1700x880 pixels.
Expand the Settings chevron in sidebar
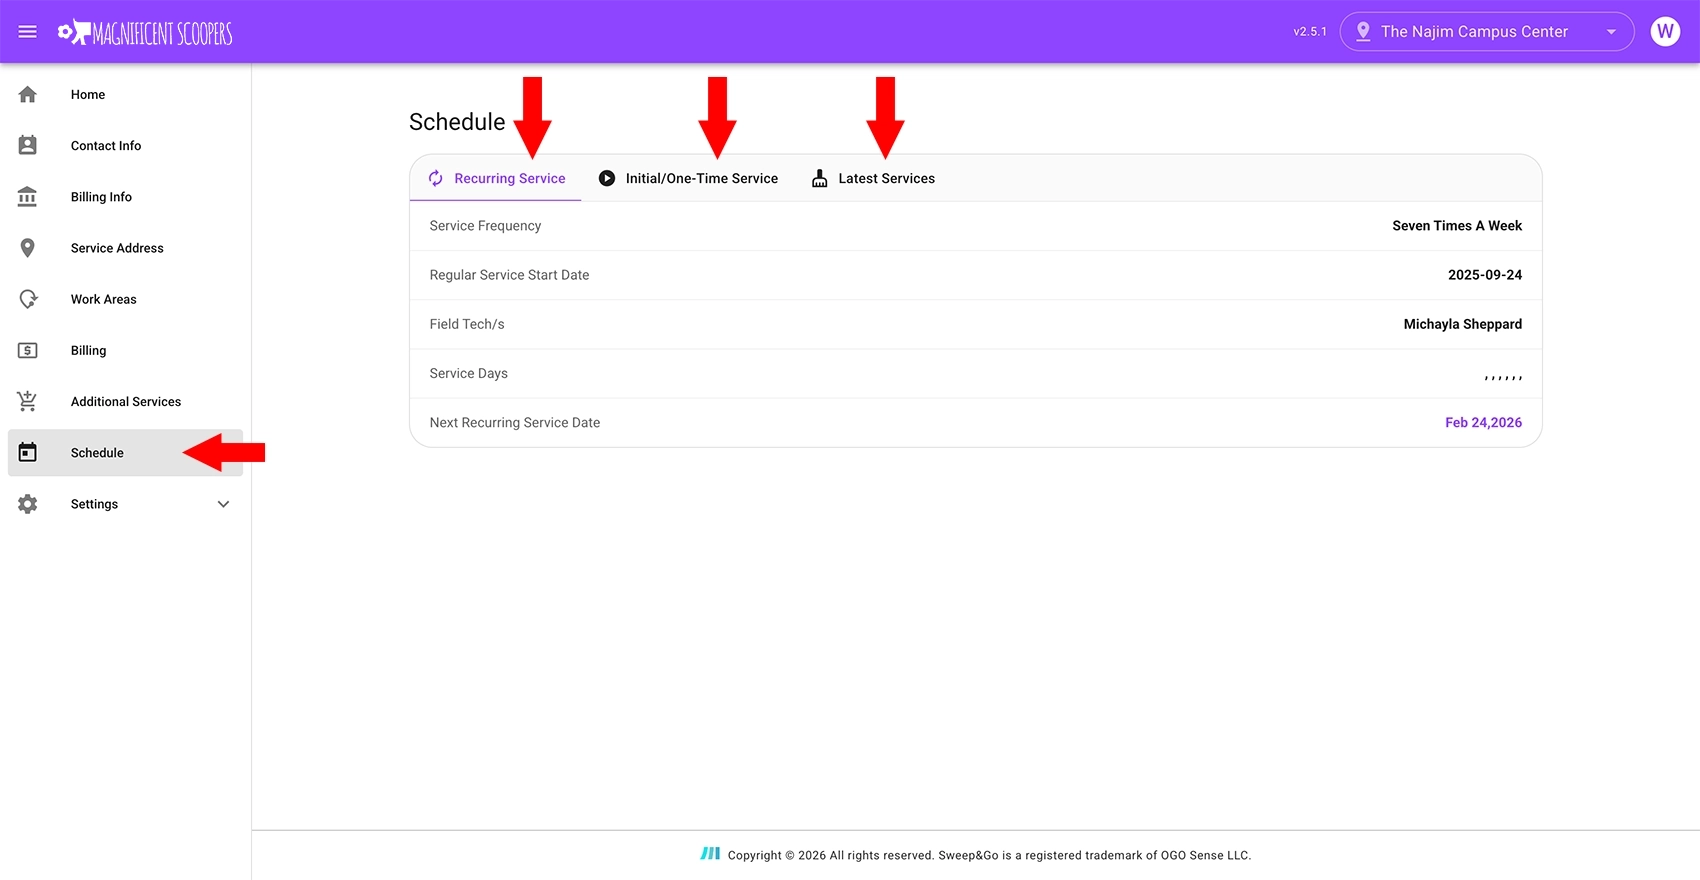point(223,504)
